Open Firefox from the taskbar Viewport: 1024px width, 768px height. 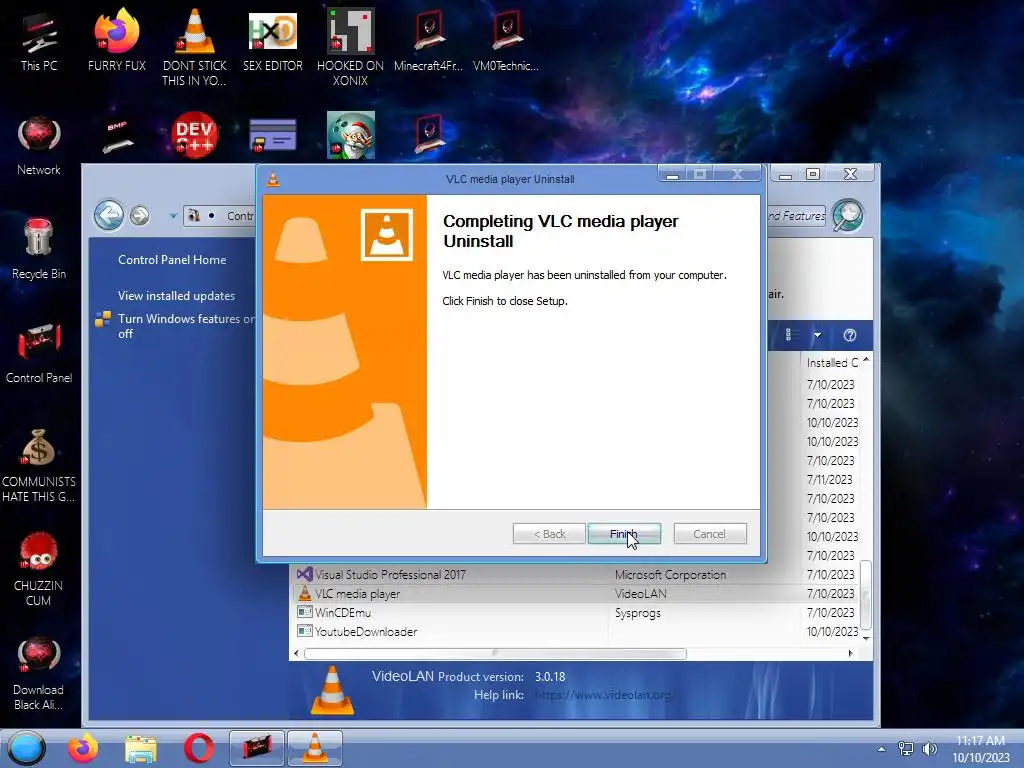click(83, 748)
